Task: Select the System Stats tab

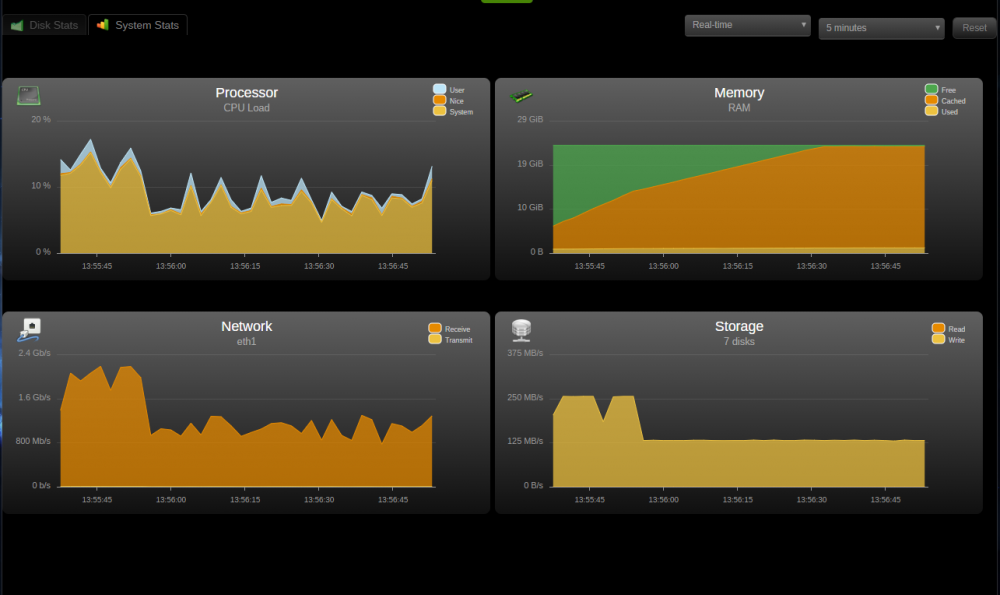Action: [x=138, y=25]
